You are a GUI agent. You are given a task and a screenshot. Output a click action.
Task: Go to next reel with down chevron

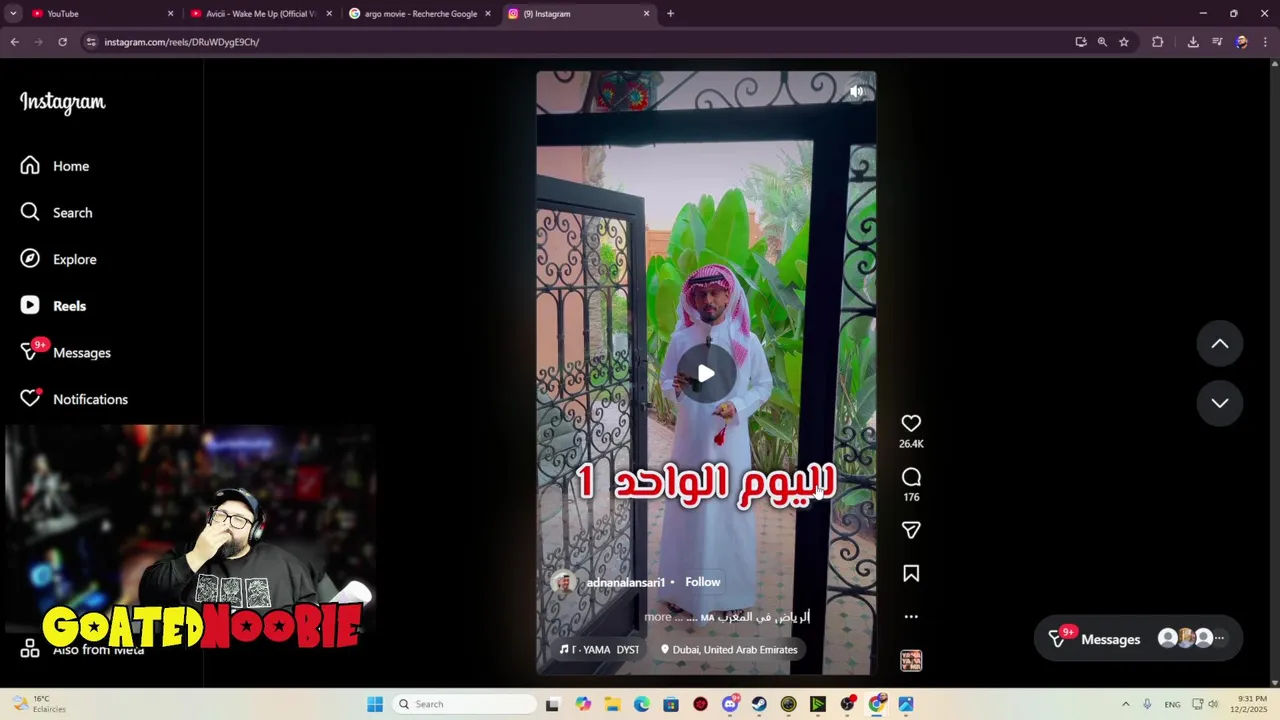tap(1220, 403)
